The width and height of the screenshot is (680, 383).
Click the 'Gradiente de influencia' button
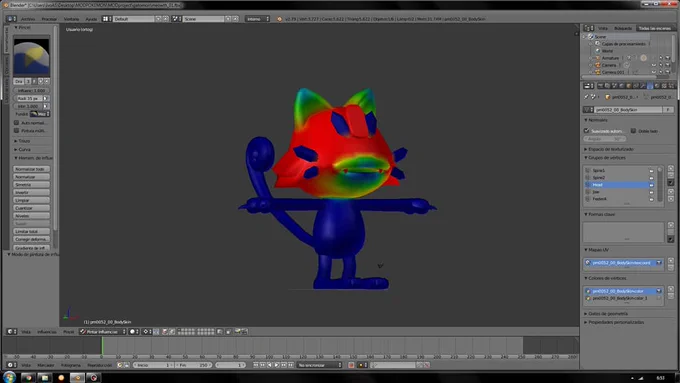(31, 248)
